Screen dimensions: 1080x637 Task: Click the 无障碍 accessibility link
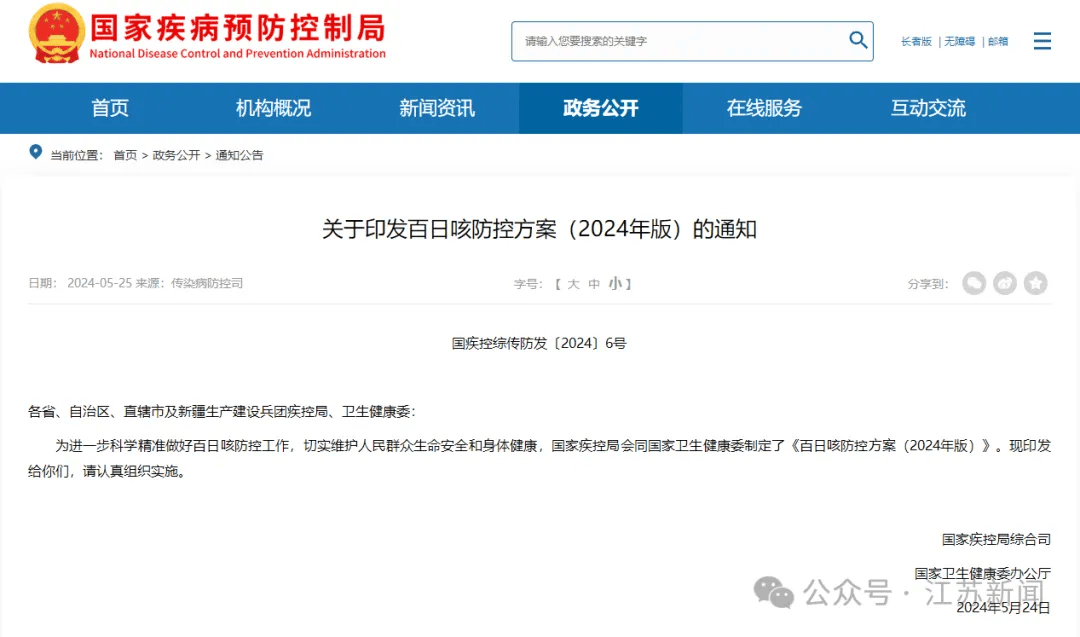point(959,41)
